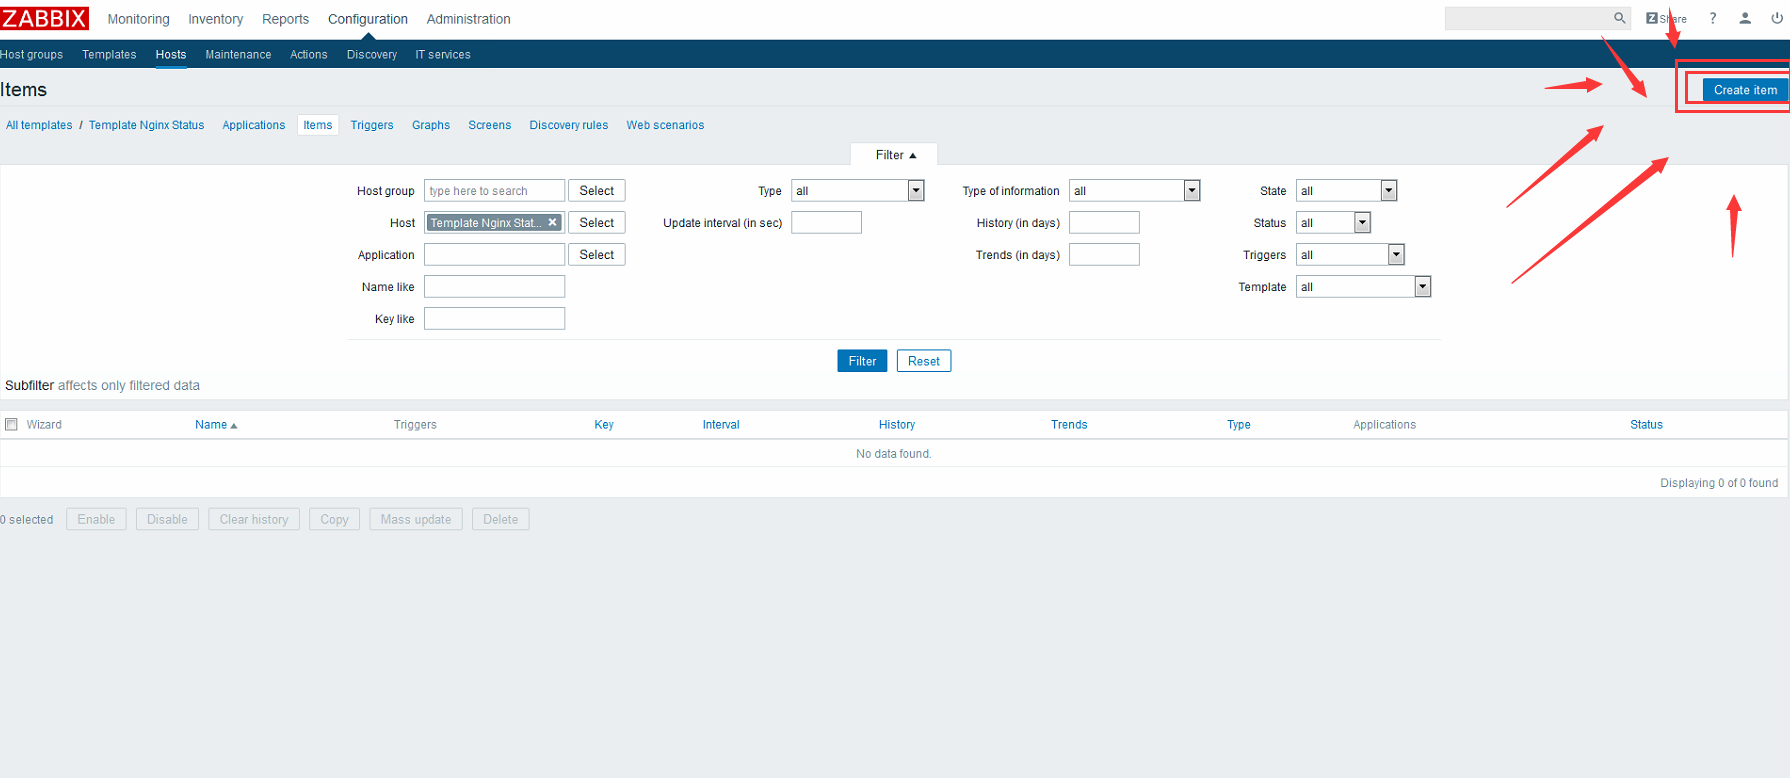Open the Administration menu

(468, 19)
